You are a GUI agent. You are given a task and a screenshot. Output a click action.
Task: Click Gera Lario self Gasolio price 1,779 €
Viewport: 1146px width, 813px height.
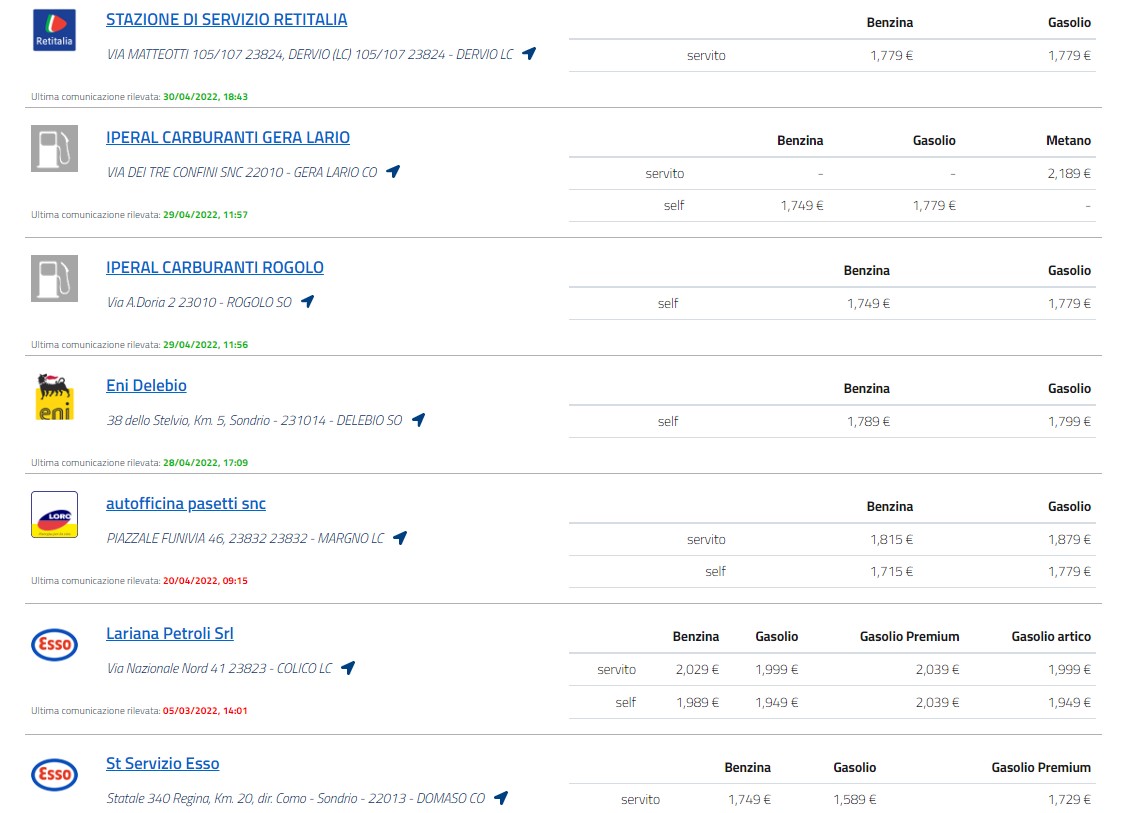coord(934,205)
